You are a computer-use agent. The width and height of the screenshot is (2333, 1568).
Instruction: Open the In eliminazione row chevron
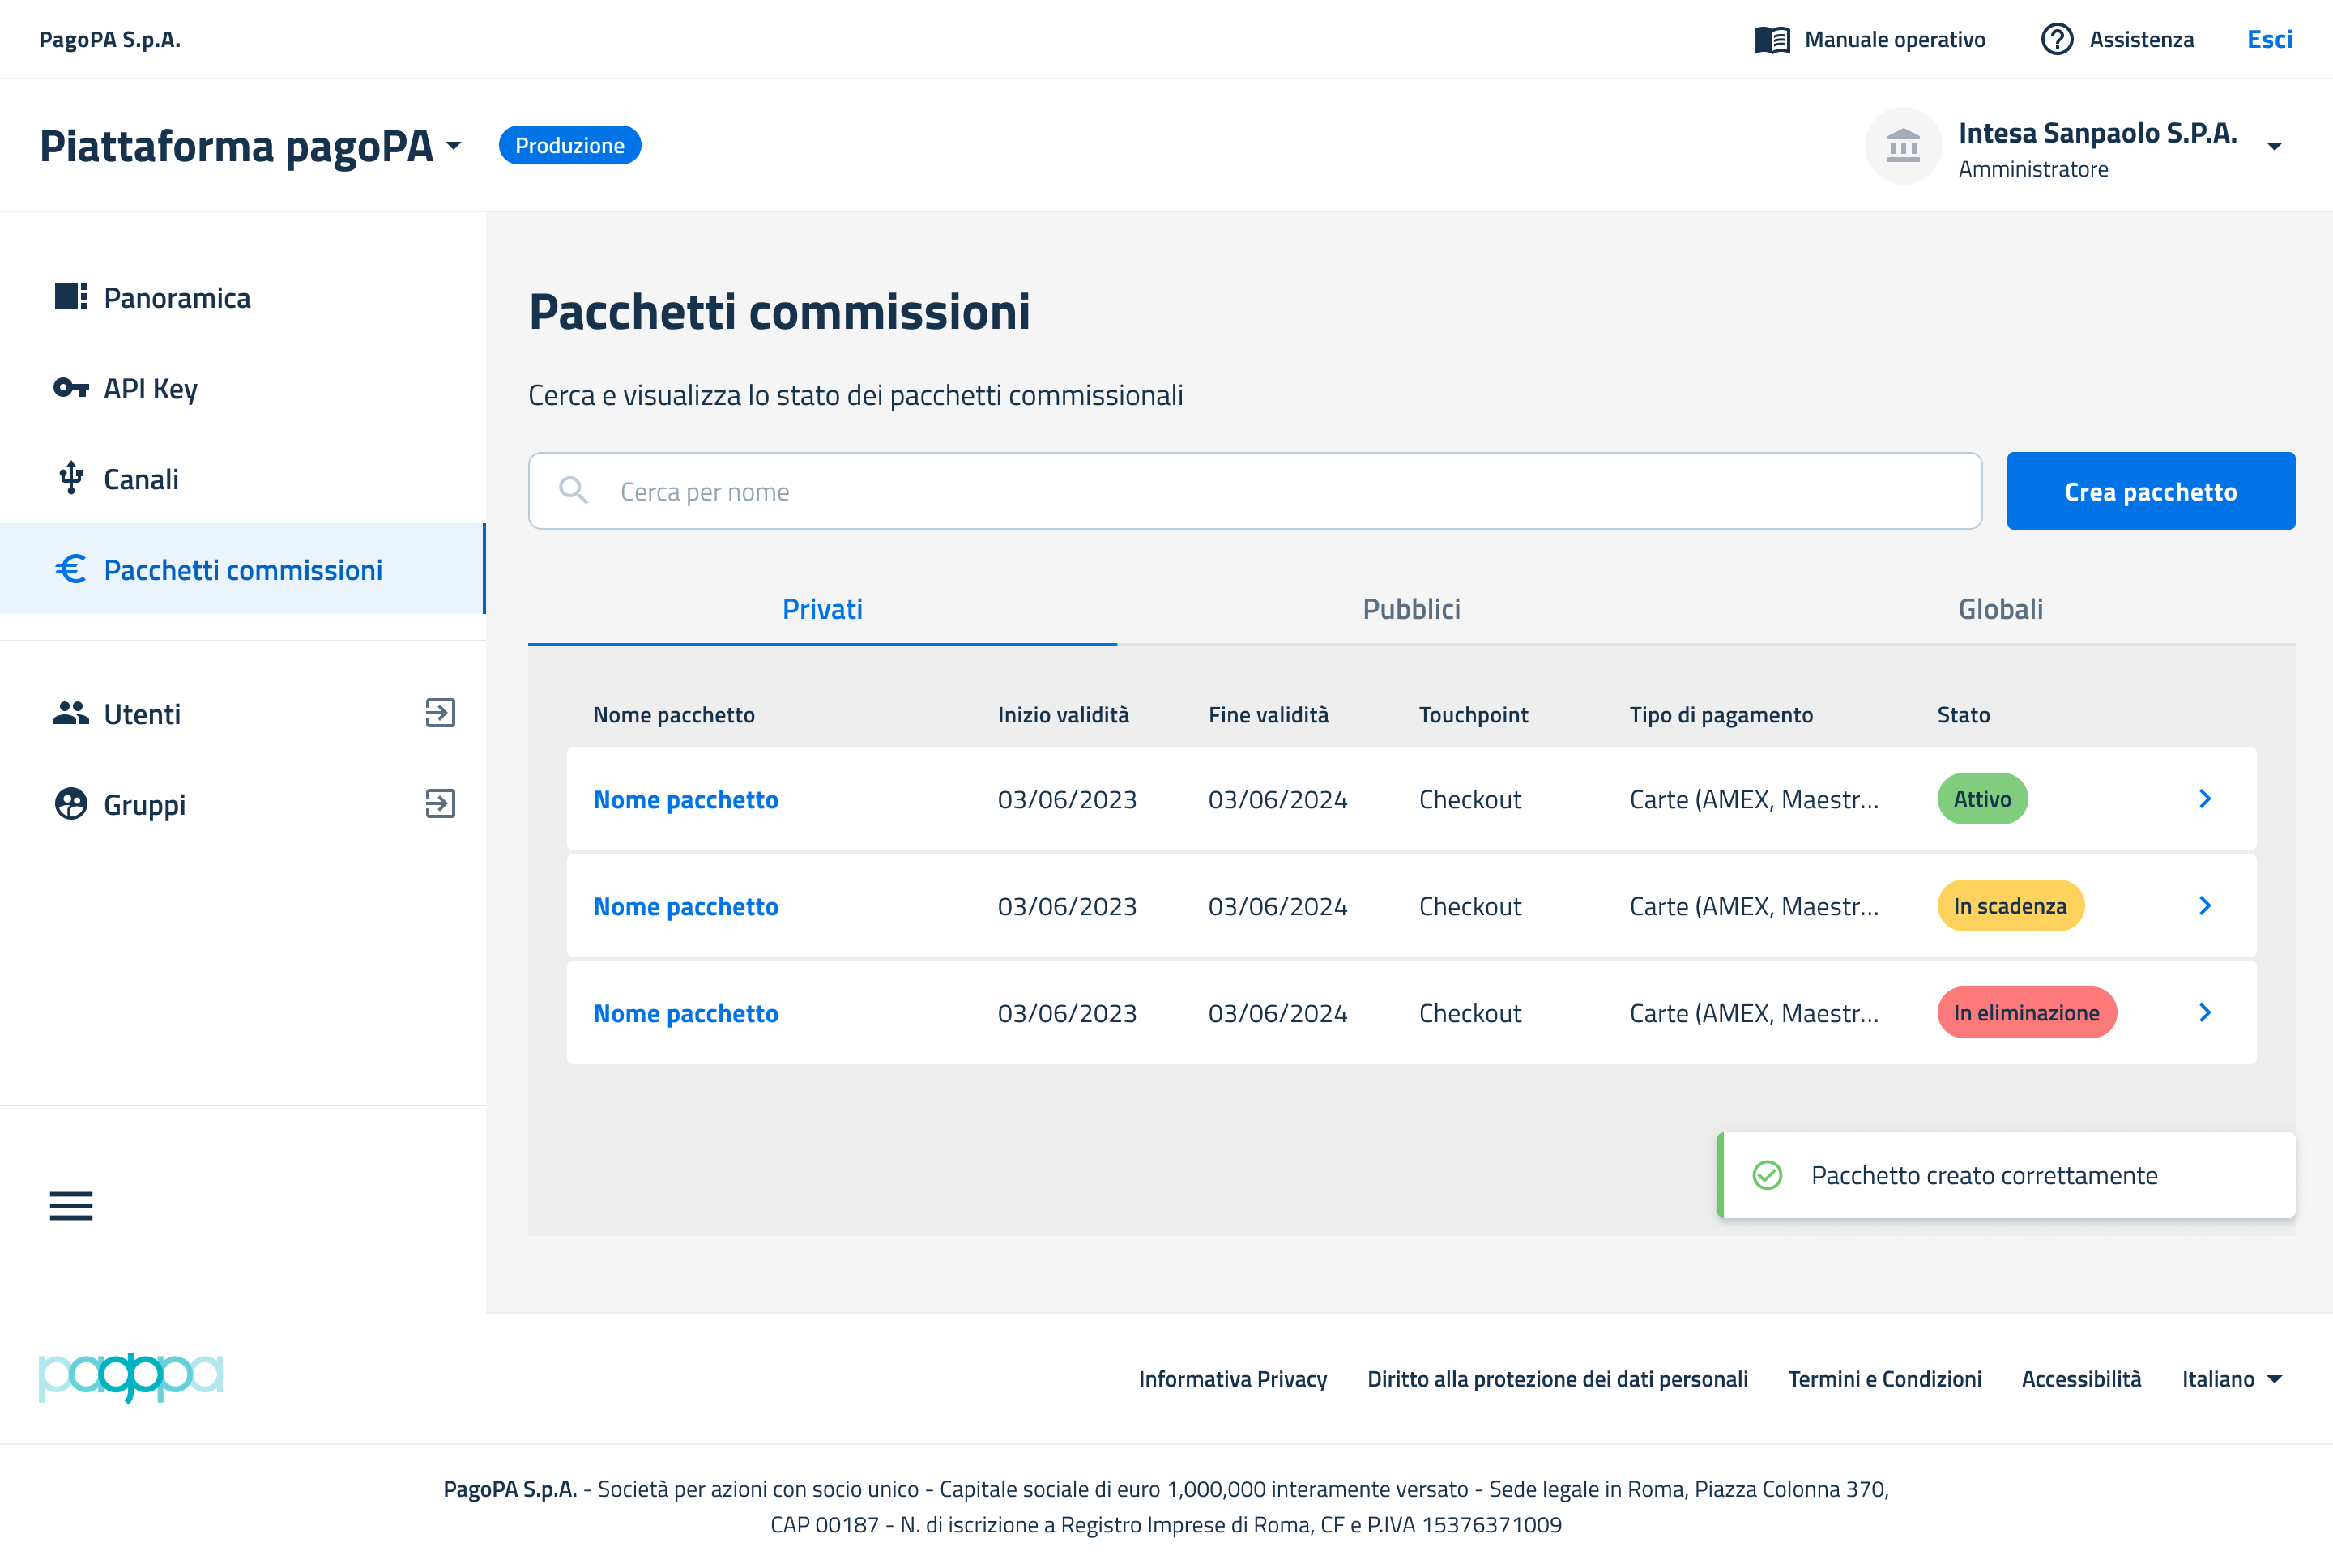point(2205,1013)
